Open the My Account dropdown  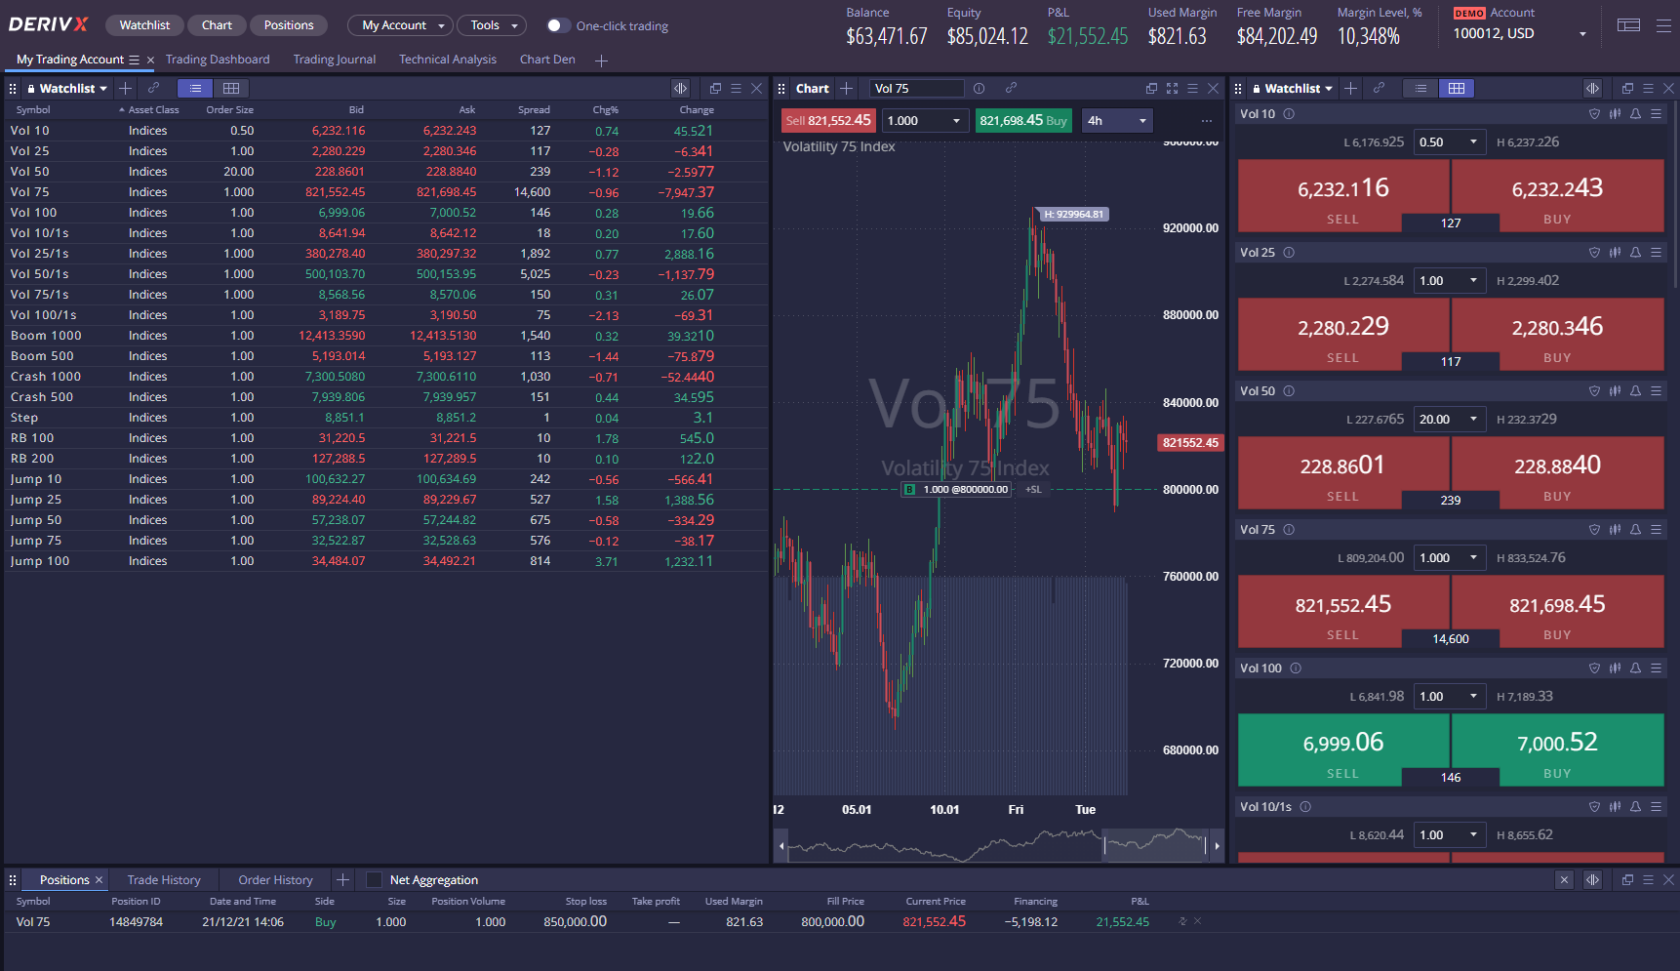pos(400,25)
